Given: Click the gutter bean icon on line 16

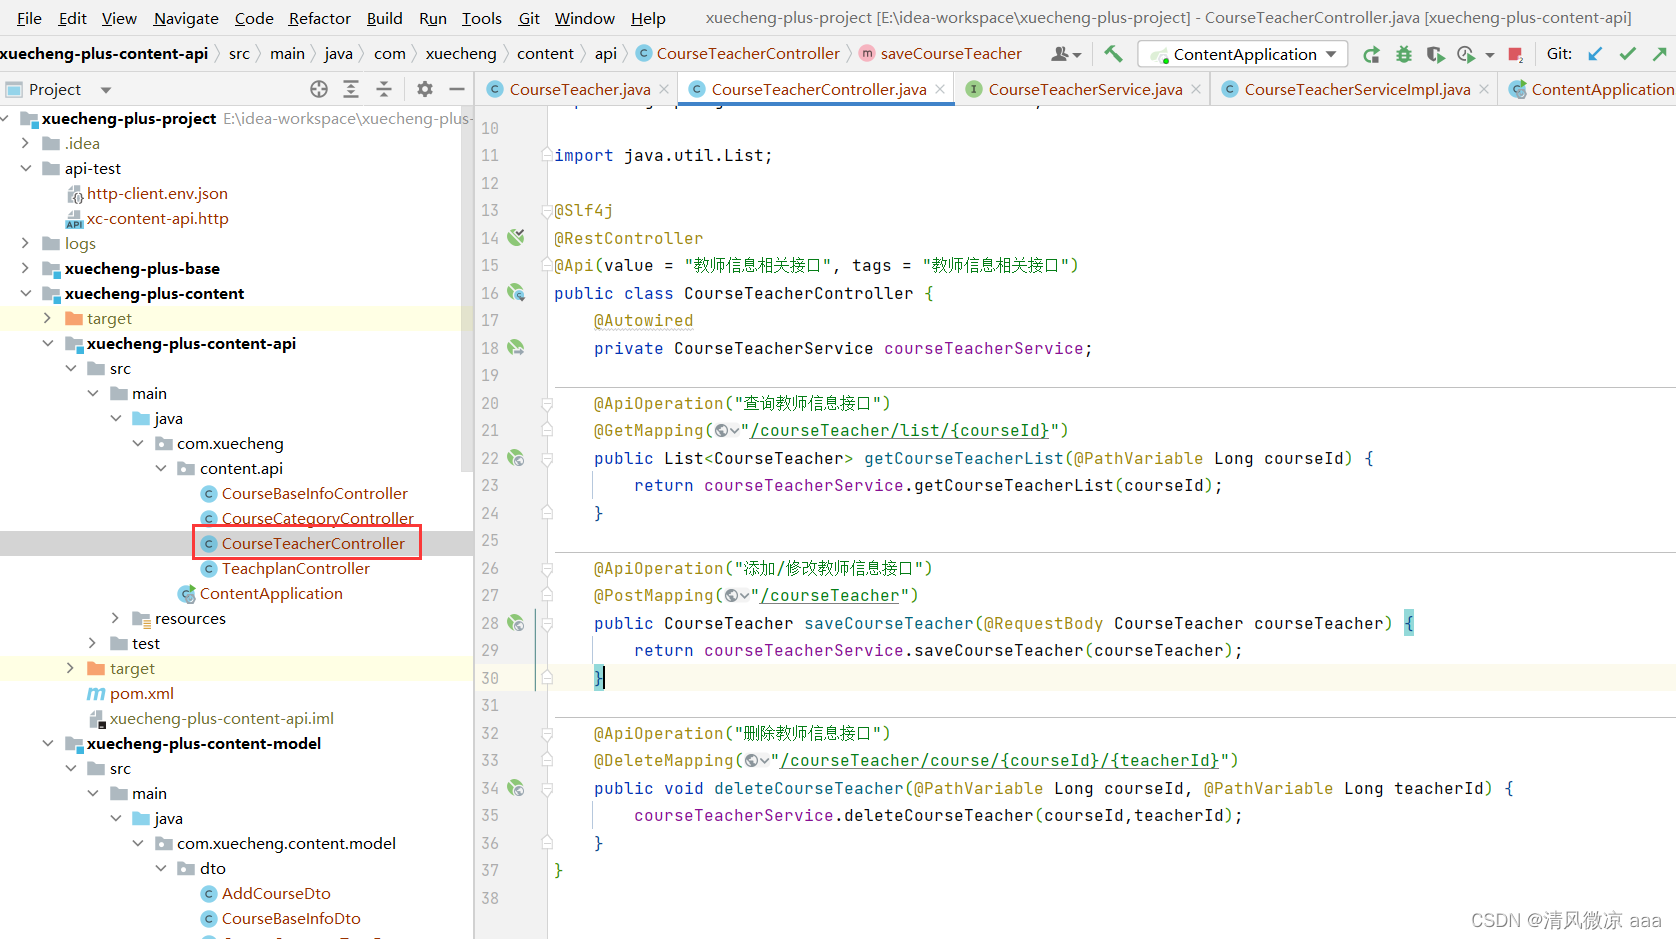Looking at the screenshot, I should click(516, 293).
